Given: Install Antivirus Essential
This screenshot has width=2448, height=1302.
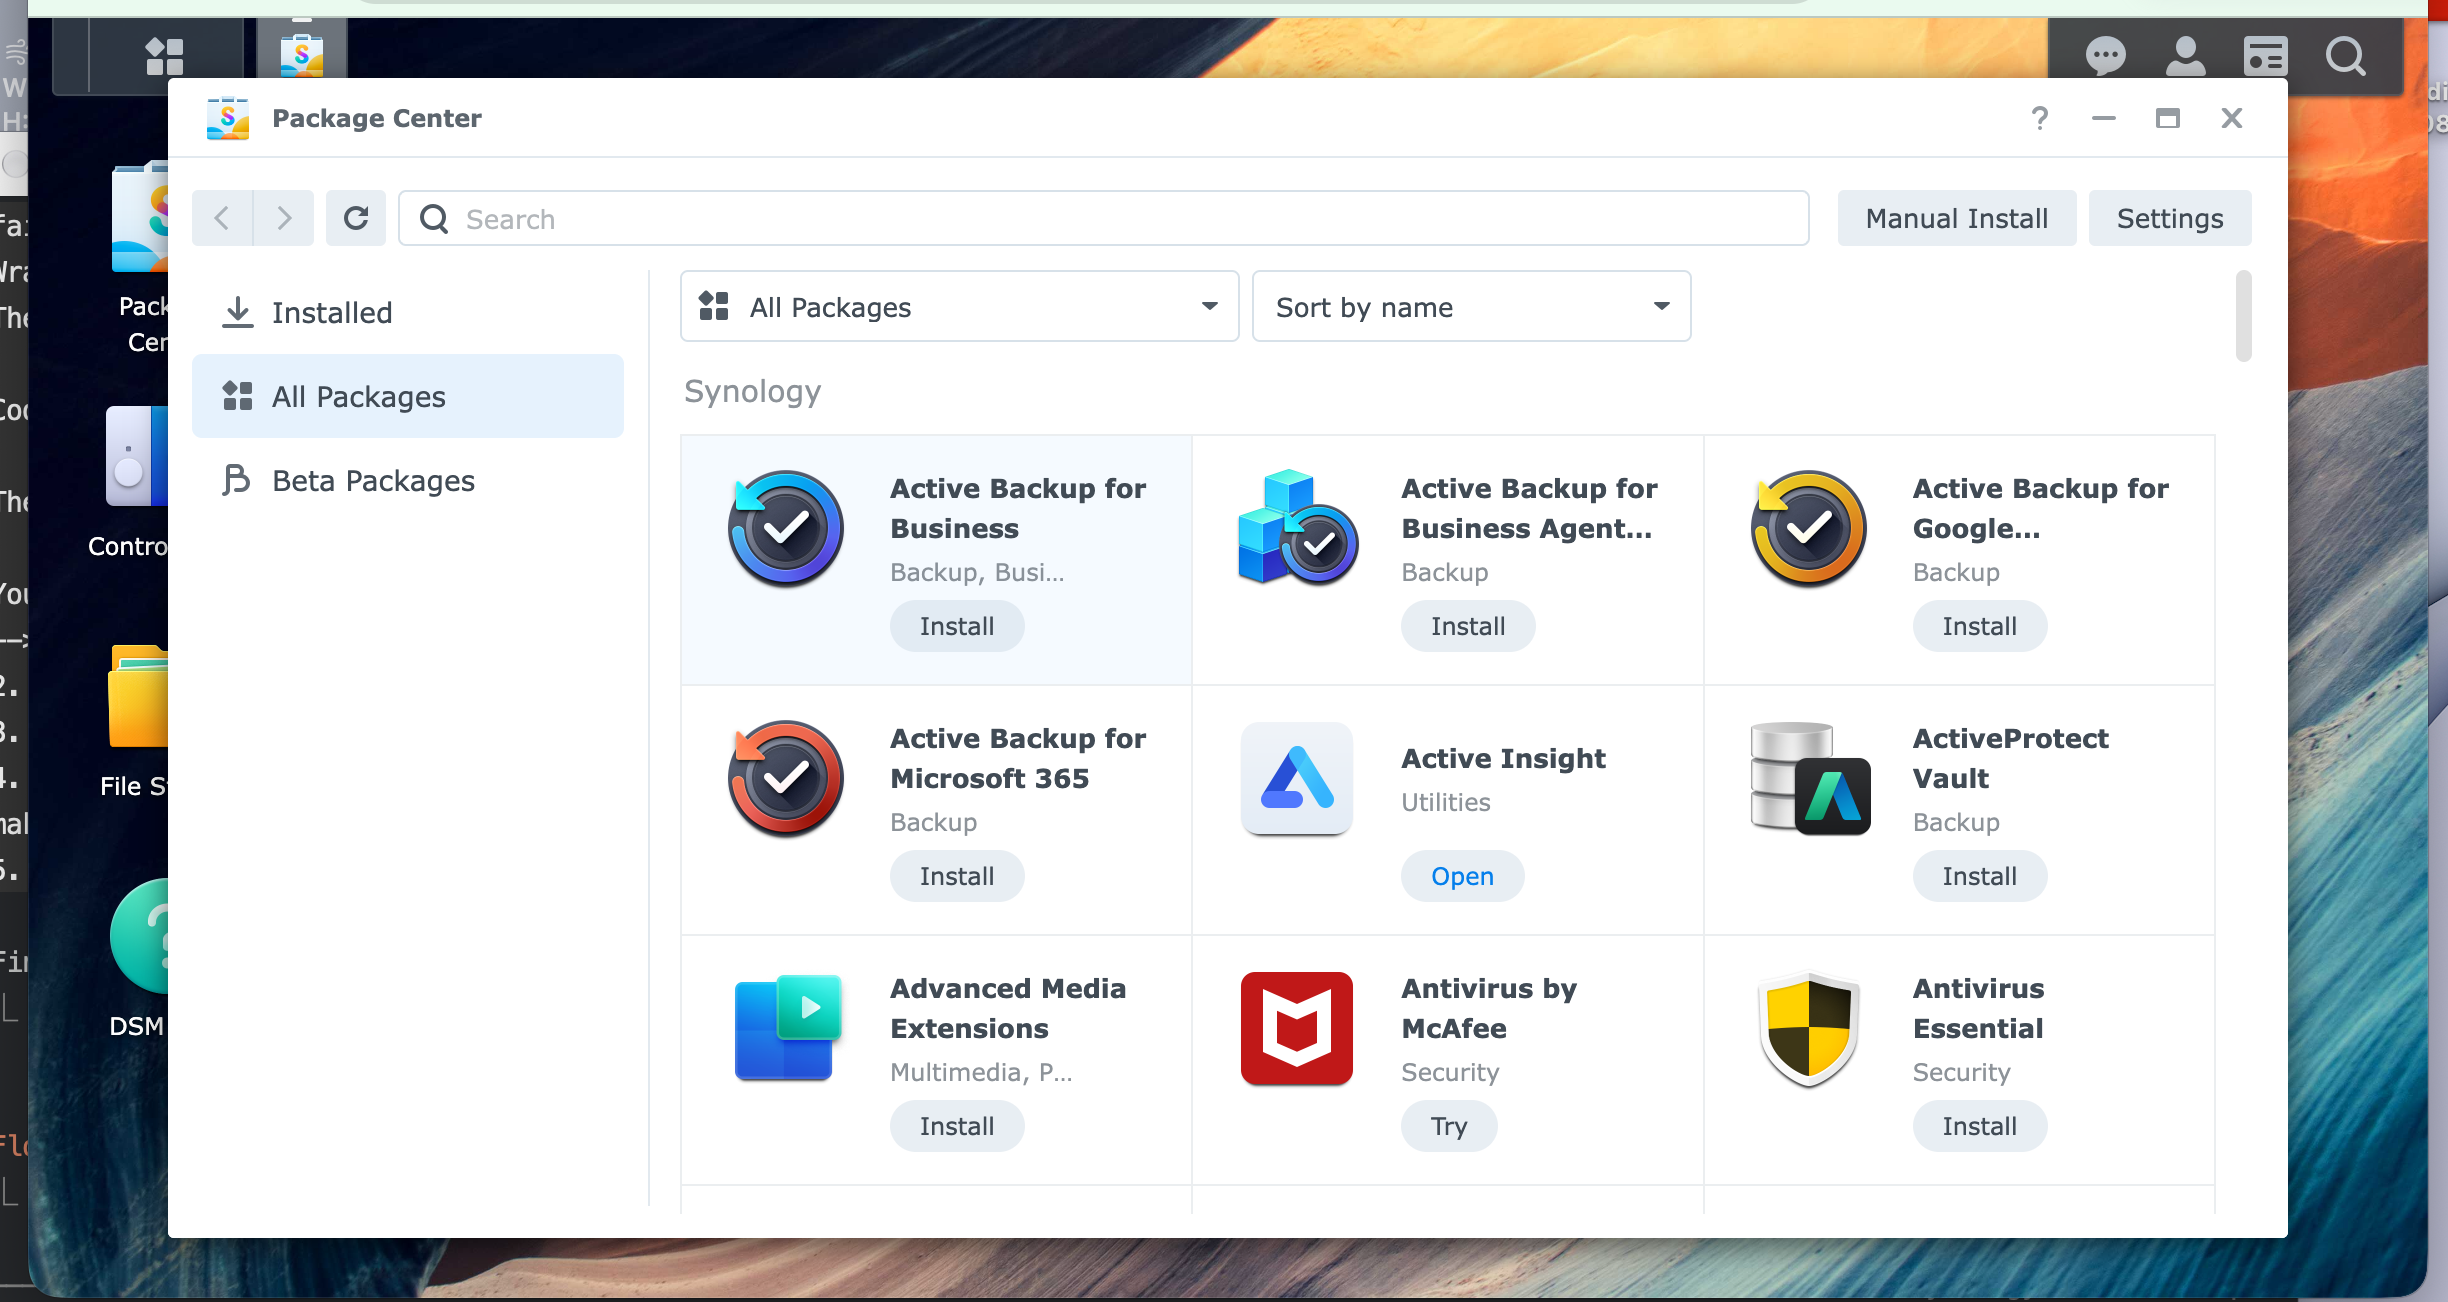Looking at the screenshot, I should click(1980, 1126).
